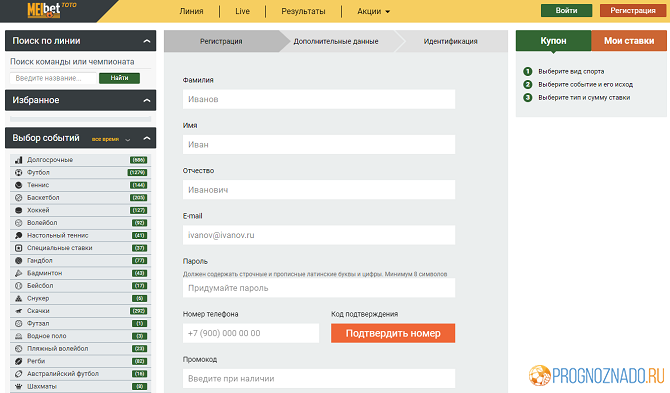Open the Футбол events row

[80, 173]
